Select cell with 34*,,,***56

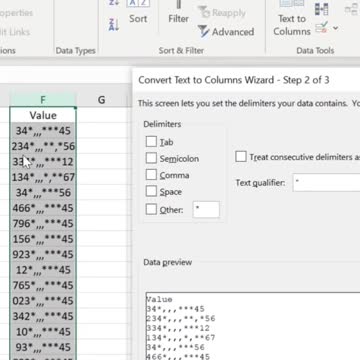pos(43,193)
